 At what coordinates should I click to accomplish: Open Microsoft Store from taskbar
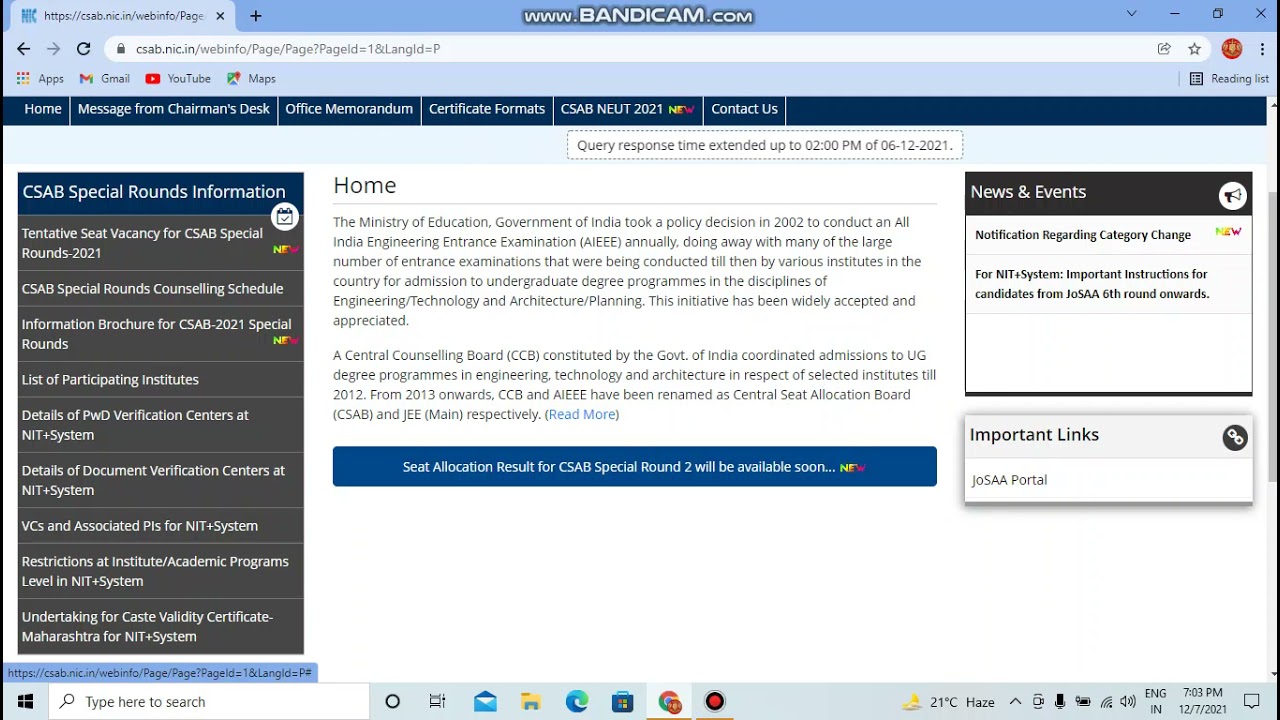tap(623, 701)
